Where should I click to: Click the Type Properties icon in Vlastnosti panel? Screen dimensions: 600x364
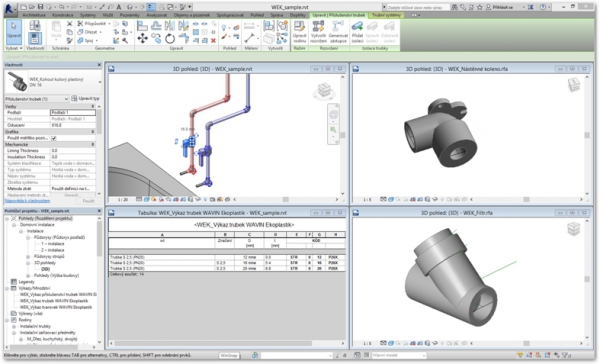pos(35,26)
